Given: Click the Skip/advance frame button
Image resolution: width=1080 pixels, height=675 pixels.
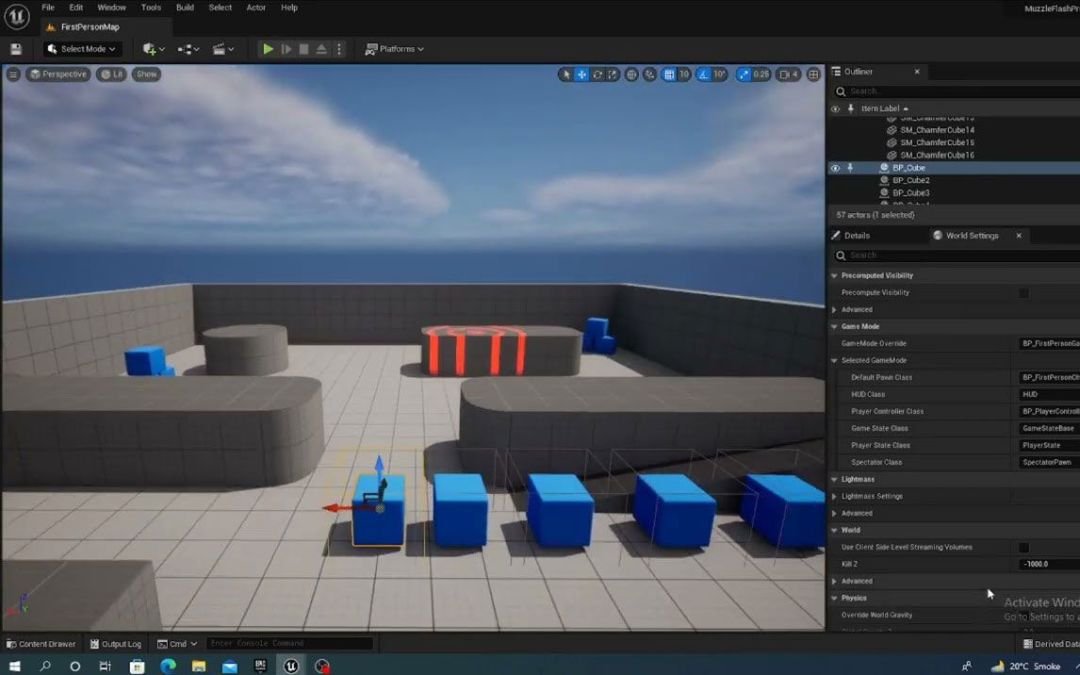Looking at the screenshot, I should (x=287, y=49).
